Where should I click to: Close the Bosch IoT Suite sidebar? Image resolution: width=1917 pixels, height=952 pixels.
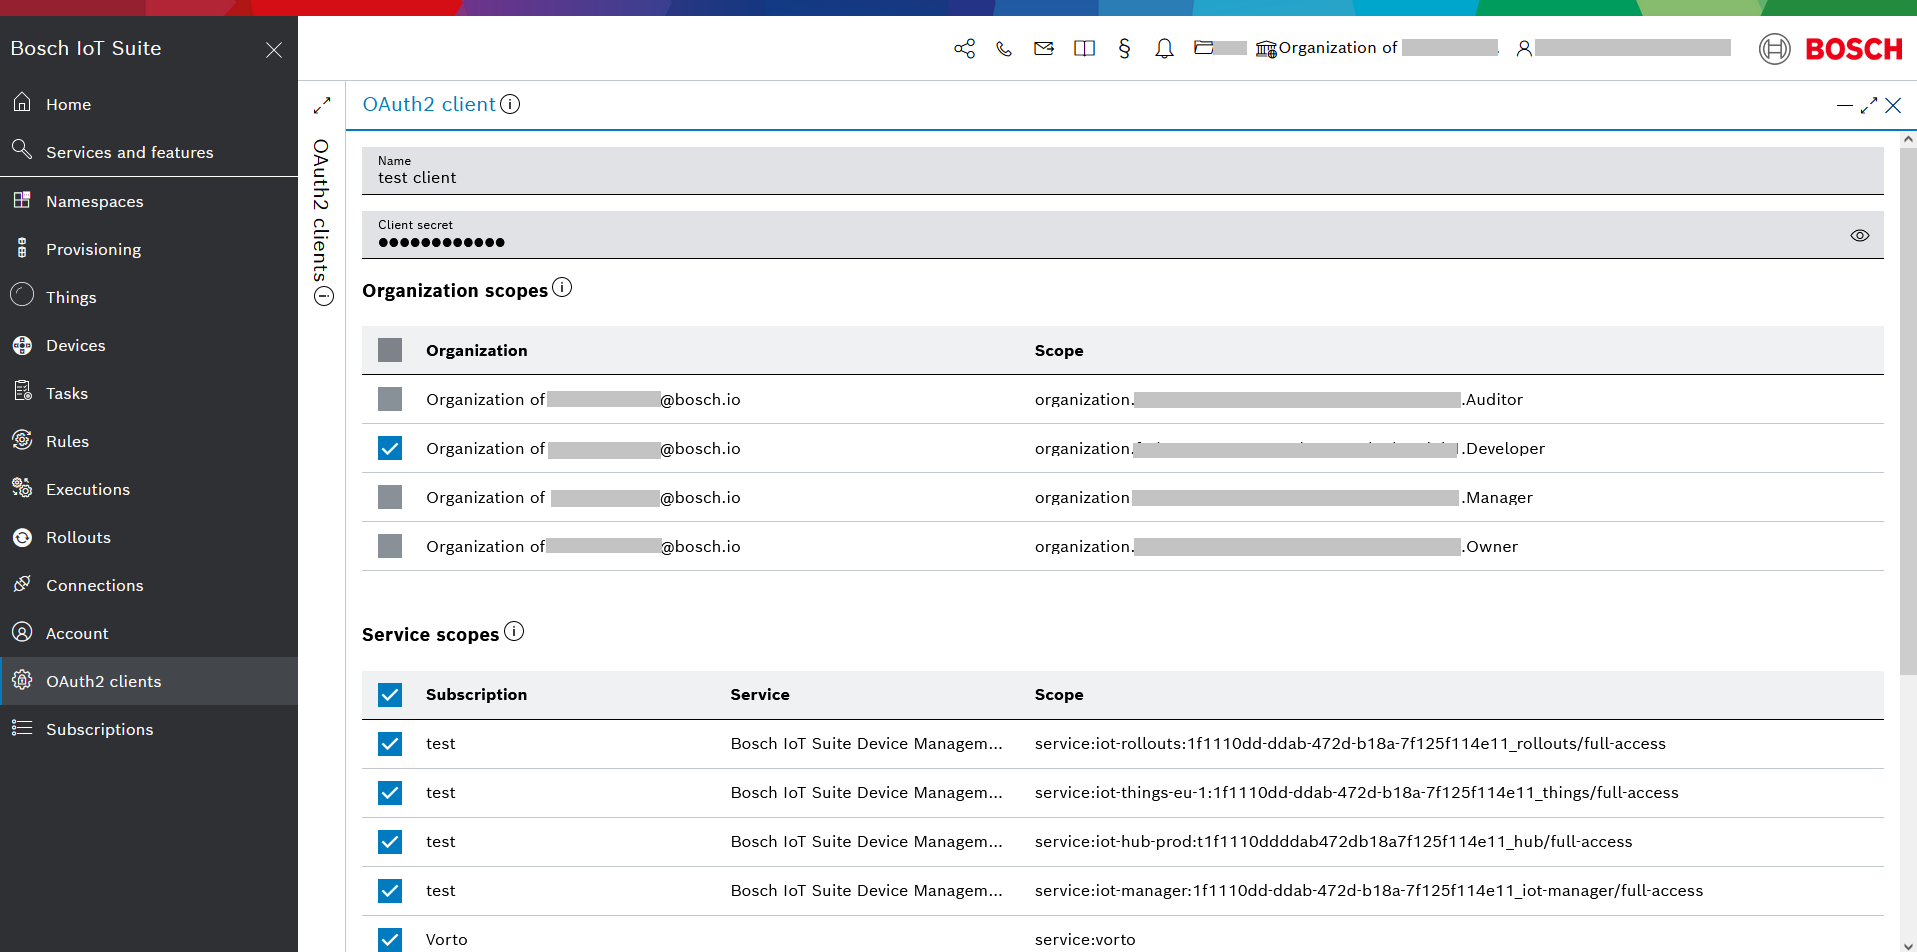point(274,50)
